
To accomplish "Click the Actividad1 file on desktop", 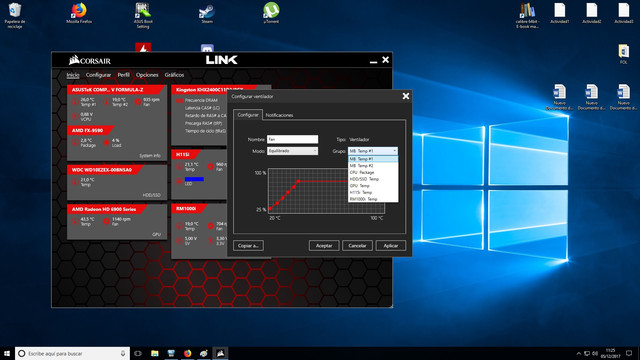I will pos(560,13).
